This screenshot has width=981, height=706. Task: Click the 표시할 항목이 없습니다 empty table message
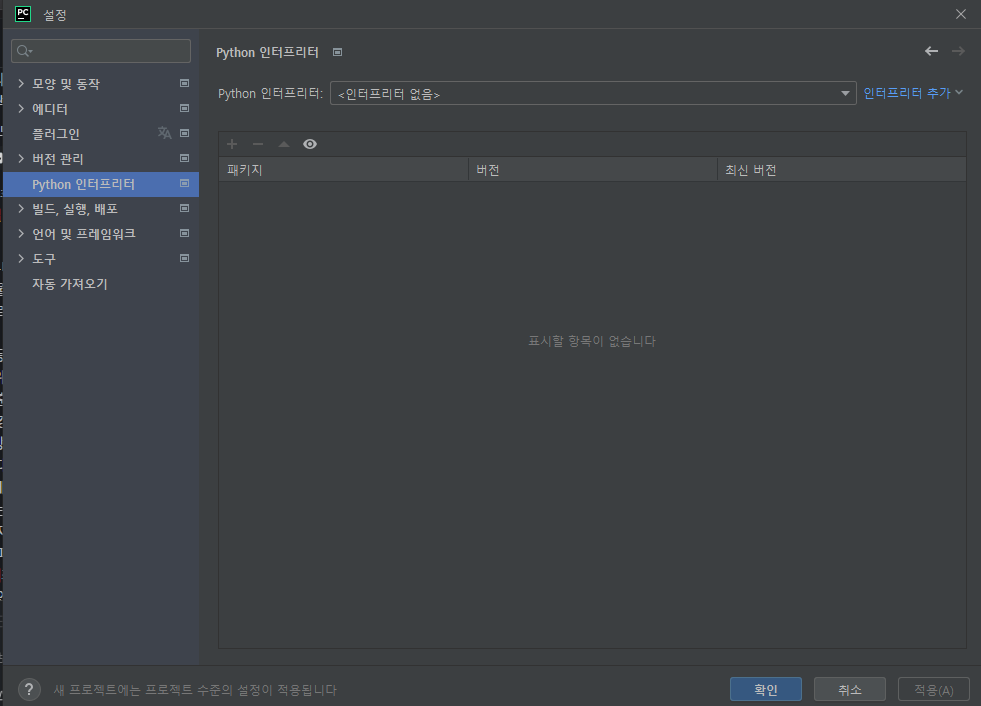[x=592, y=341]
